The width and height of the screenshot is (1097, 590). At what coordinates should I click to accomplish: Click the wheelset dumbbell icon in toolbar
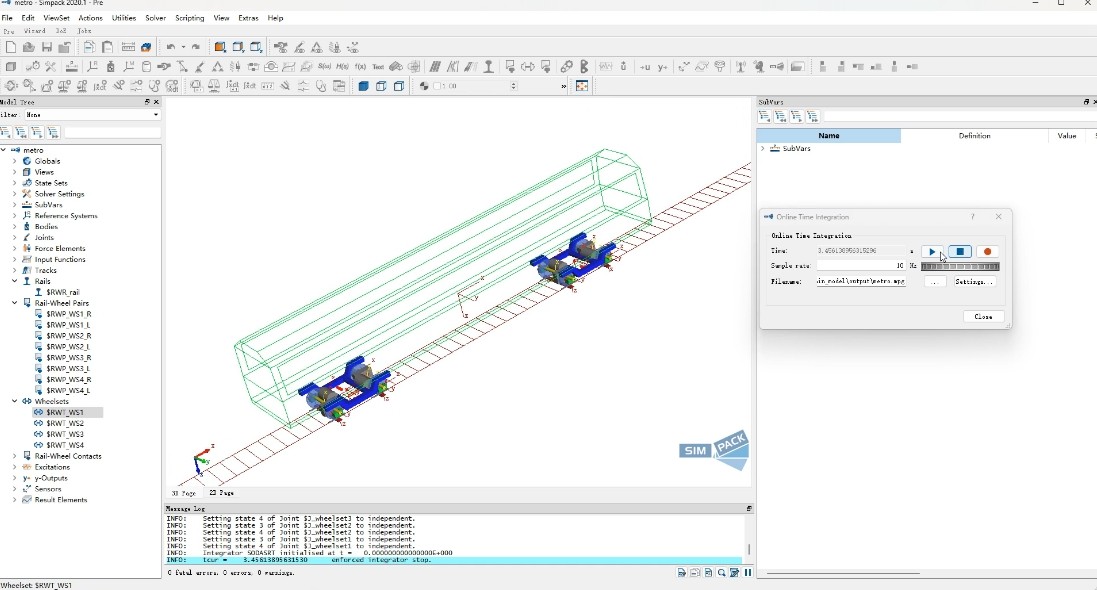[528, 66]
